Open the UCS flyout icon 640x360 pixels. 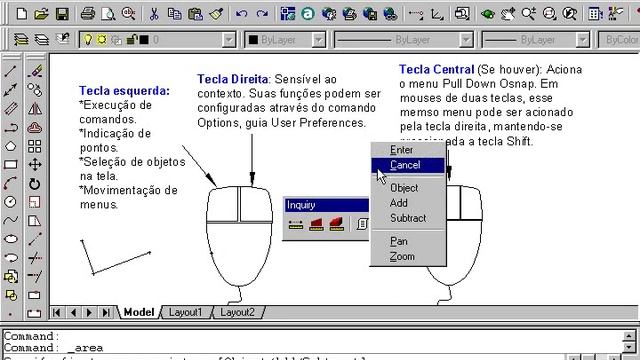[437, 14]
